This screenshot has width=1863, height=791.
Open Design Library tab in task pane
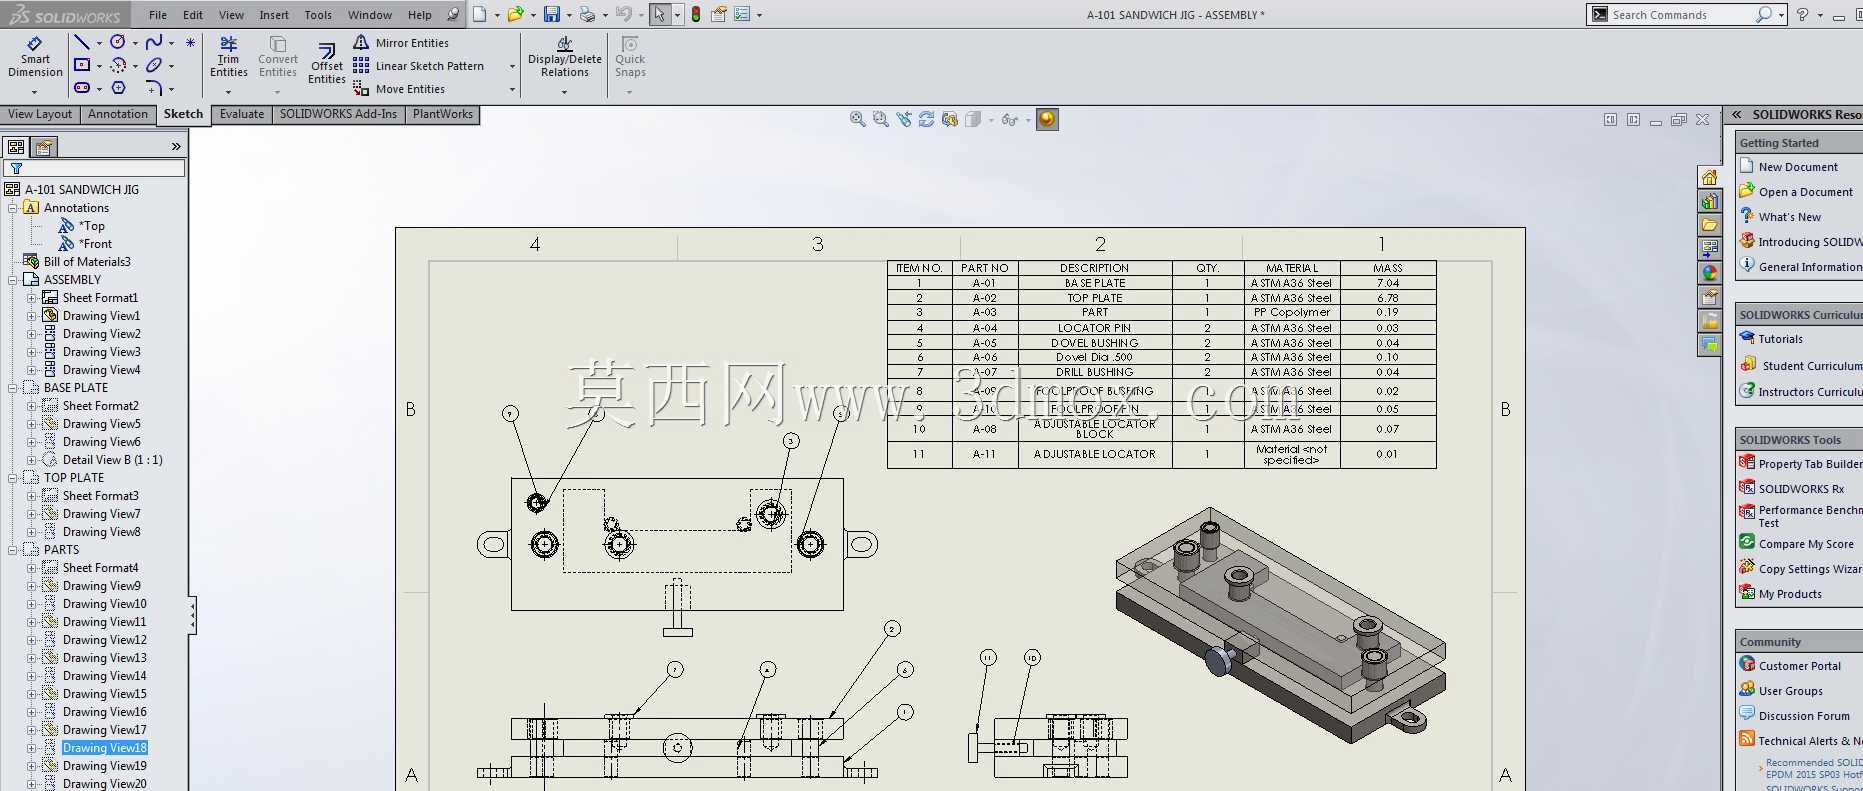tap(1710, 201)
